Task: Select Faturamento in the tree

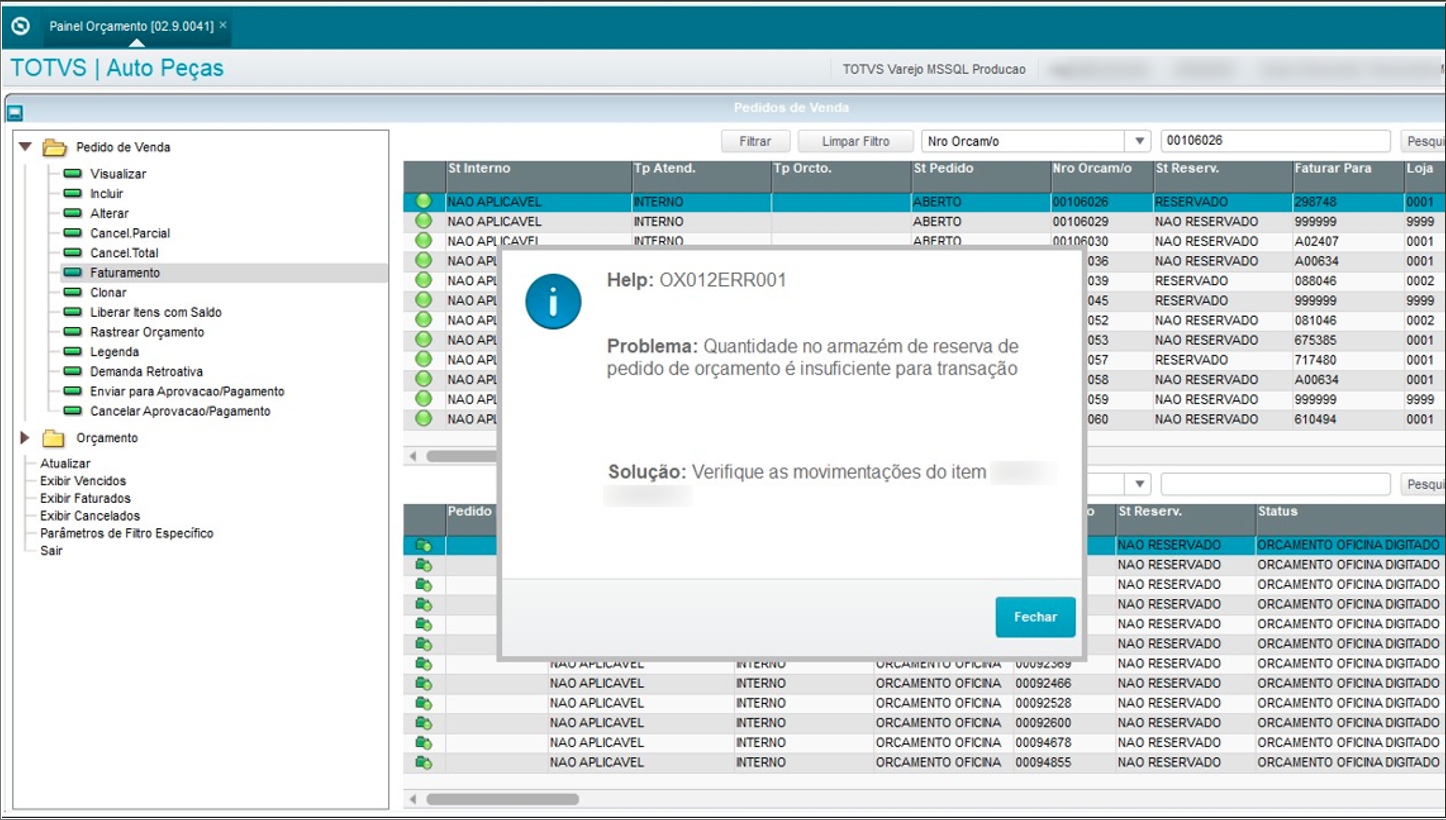Action: (125, 273)
